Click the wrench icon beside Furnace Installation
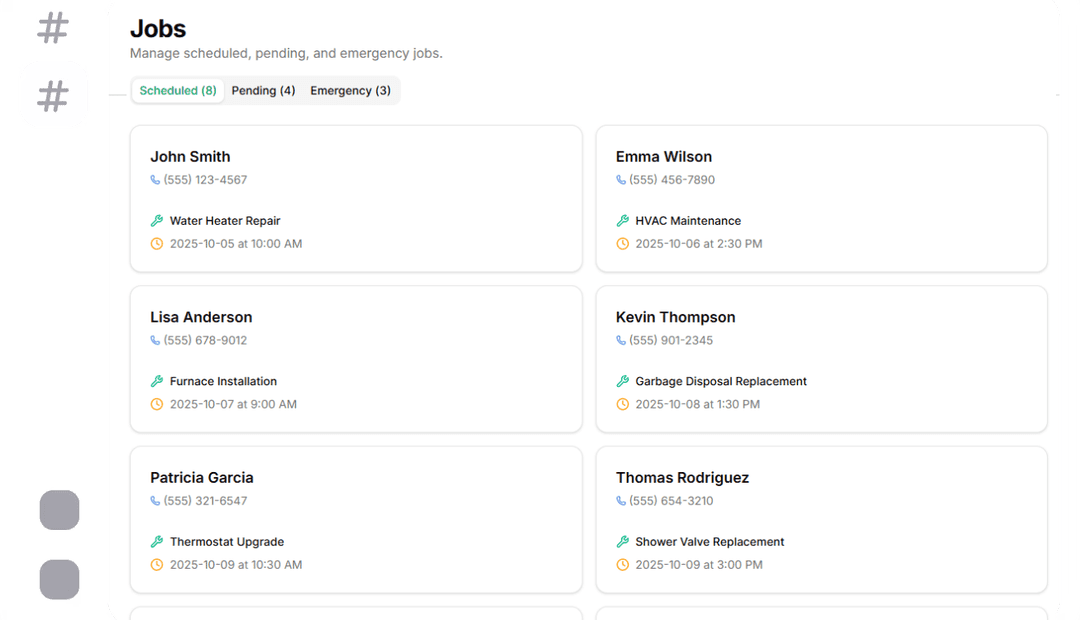This screenshot has width=1080, height=620. pyautogui.click(x=156, y=381)
